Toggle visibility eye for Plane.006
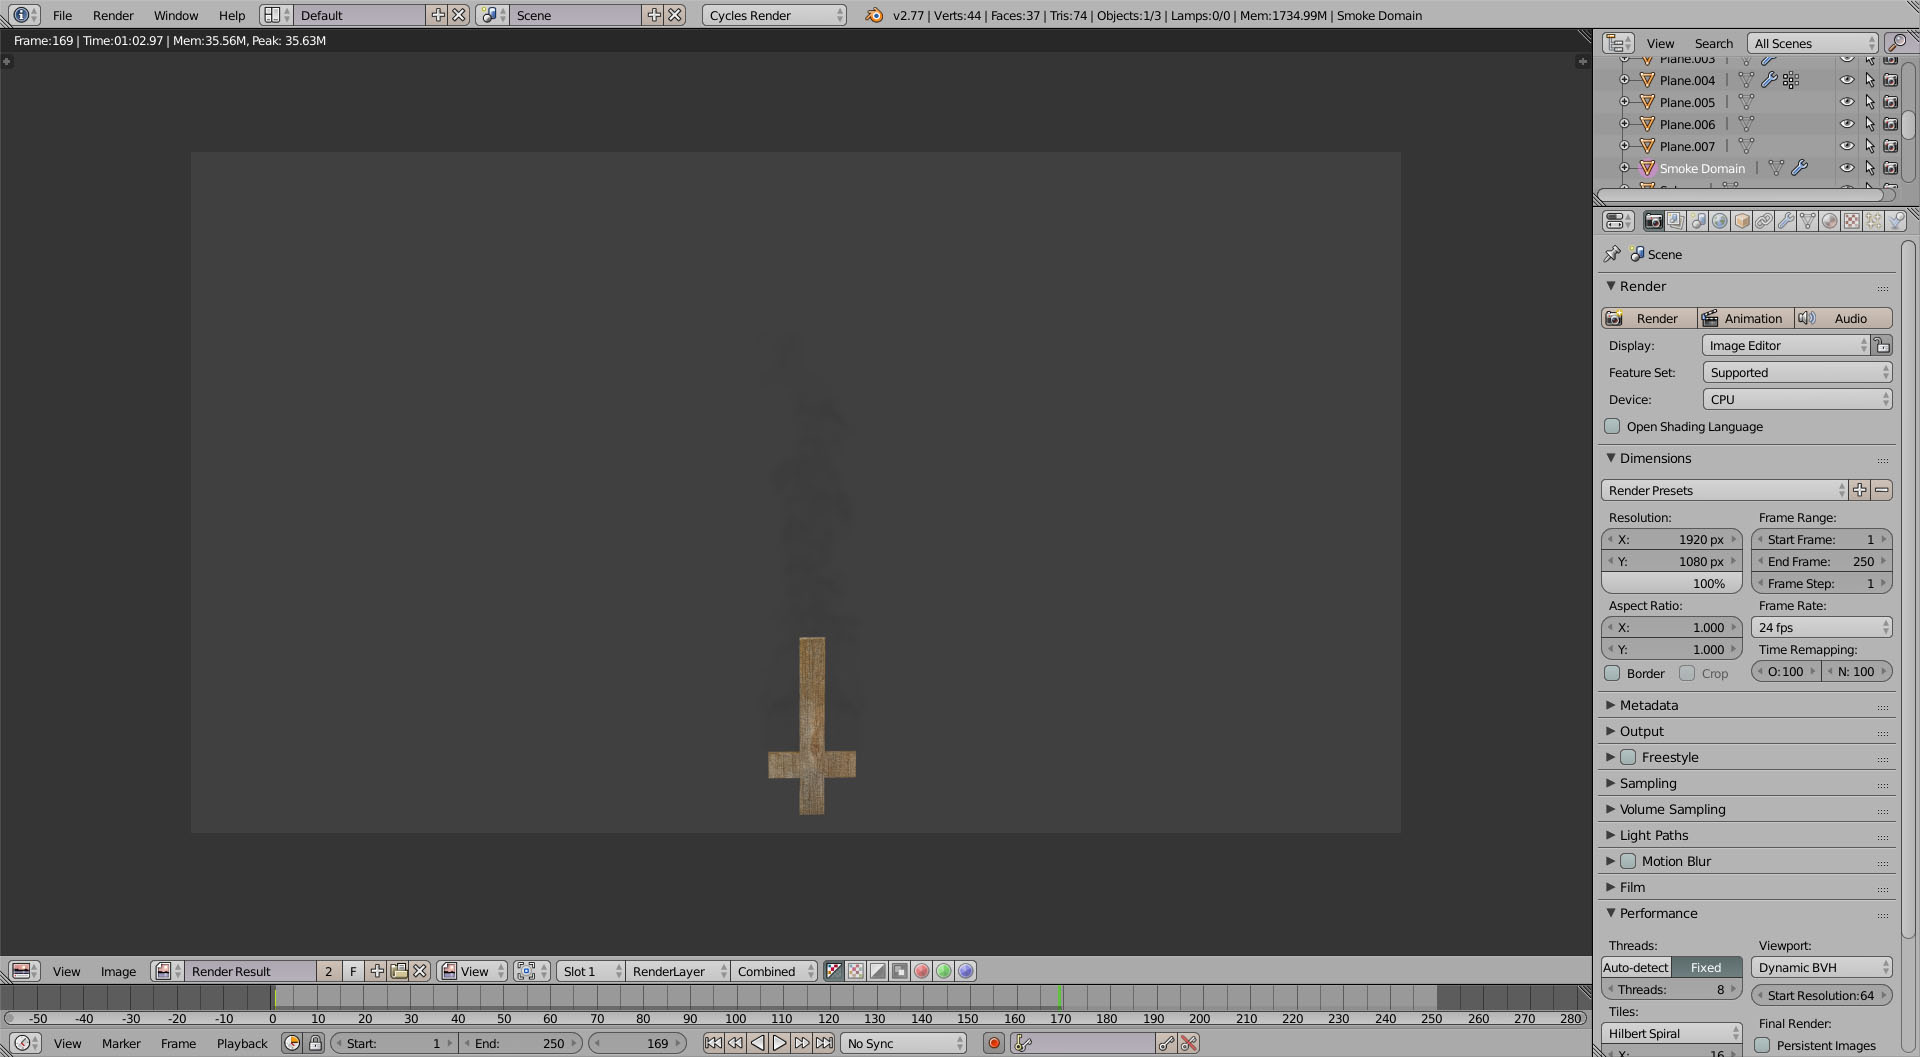1920x1057 pixels. tap(1847, 124)
